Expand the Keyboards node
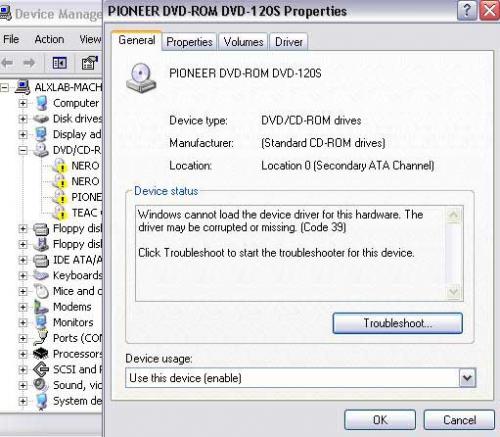The height and width of the screenshot is (437, 500). 23,275
